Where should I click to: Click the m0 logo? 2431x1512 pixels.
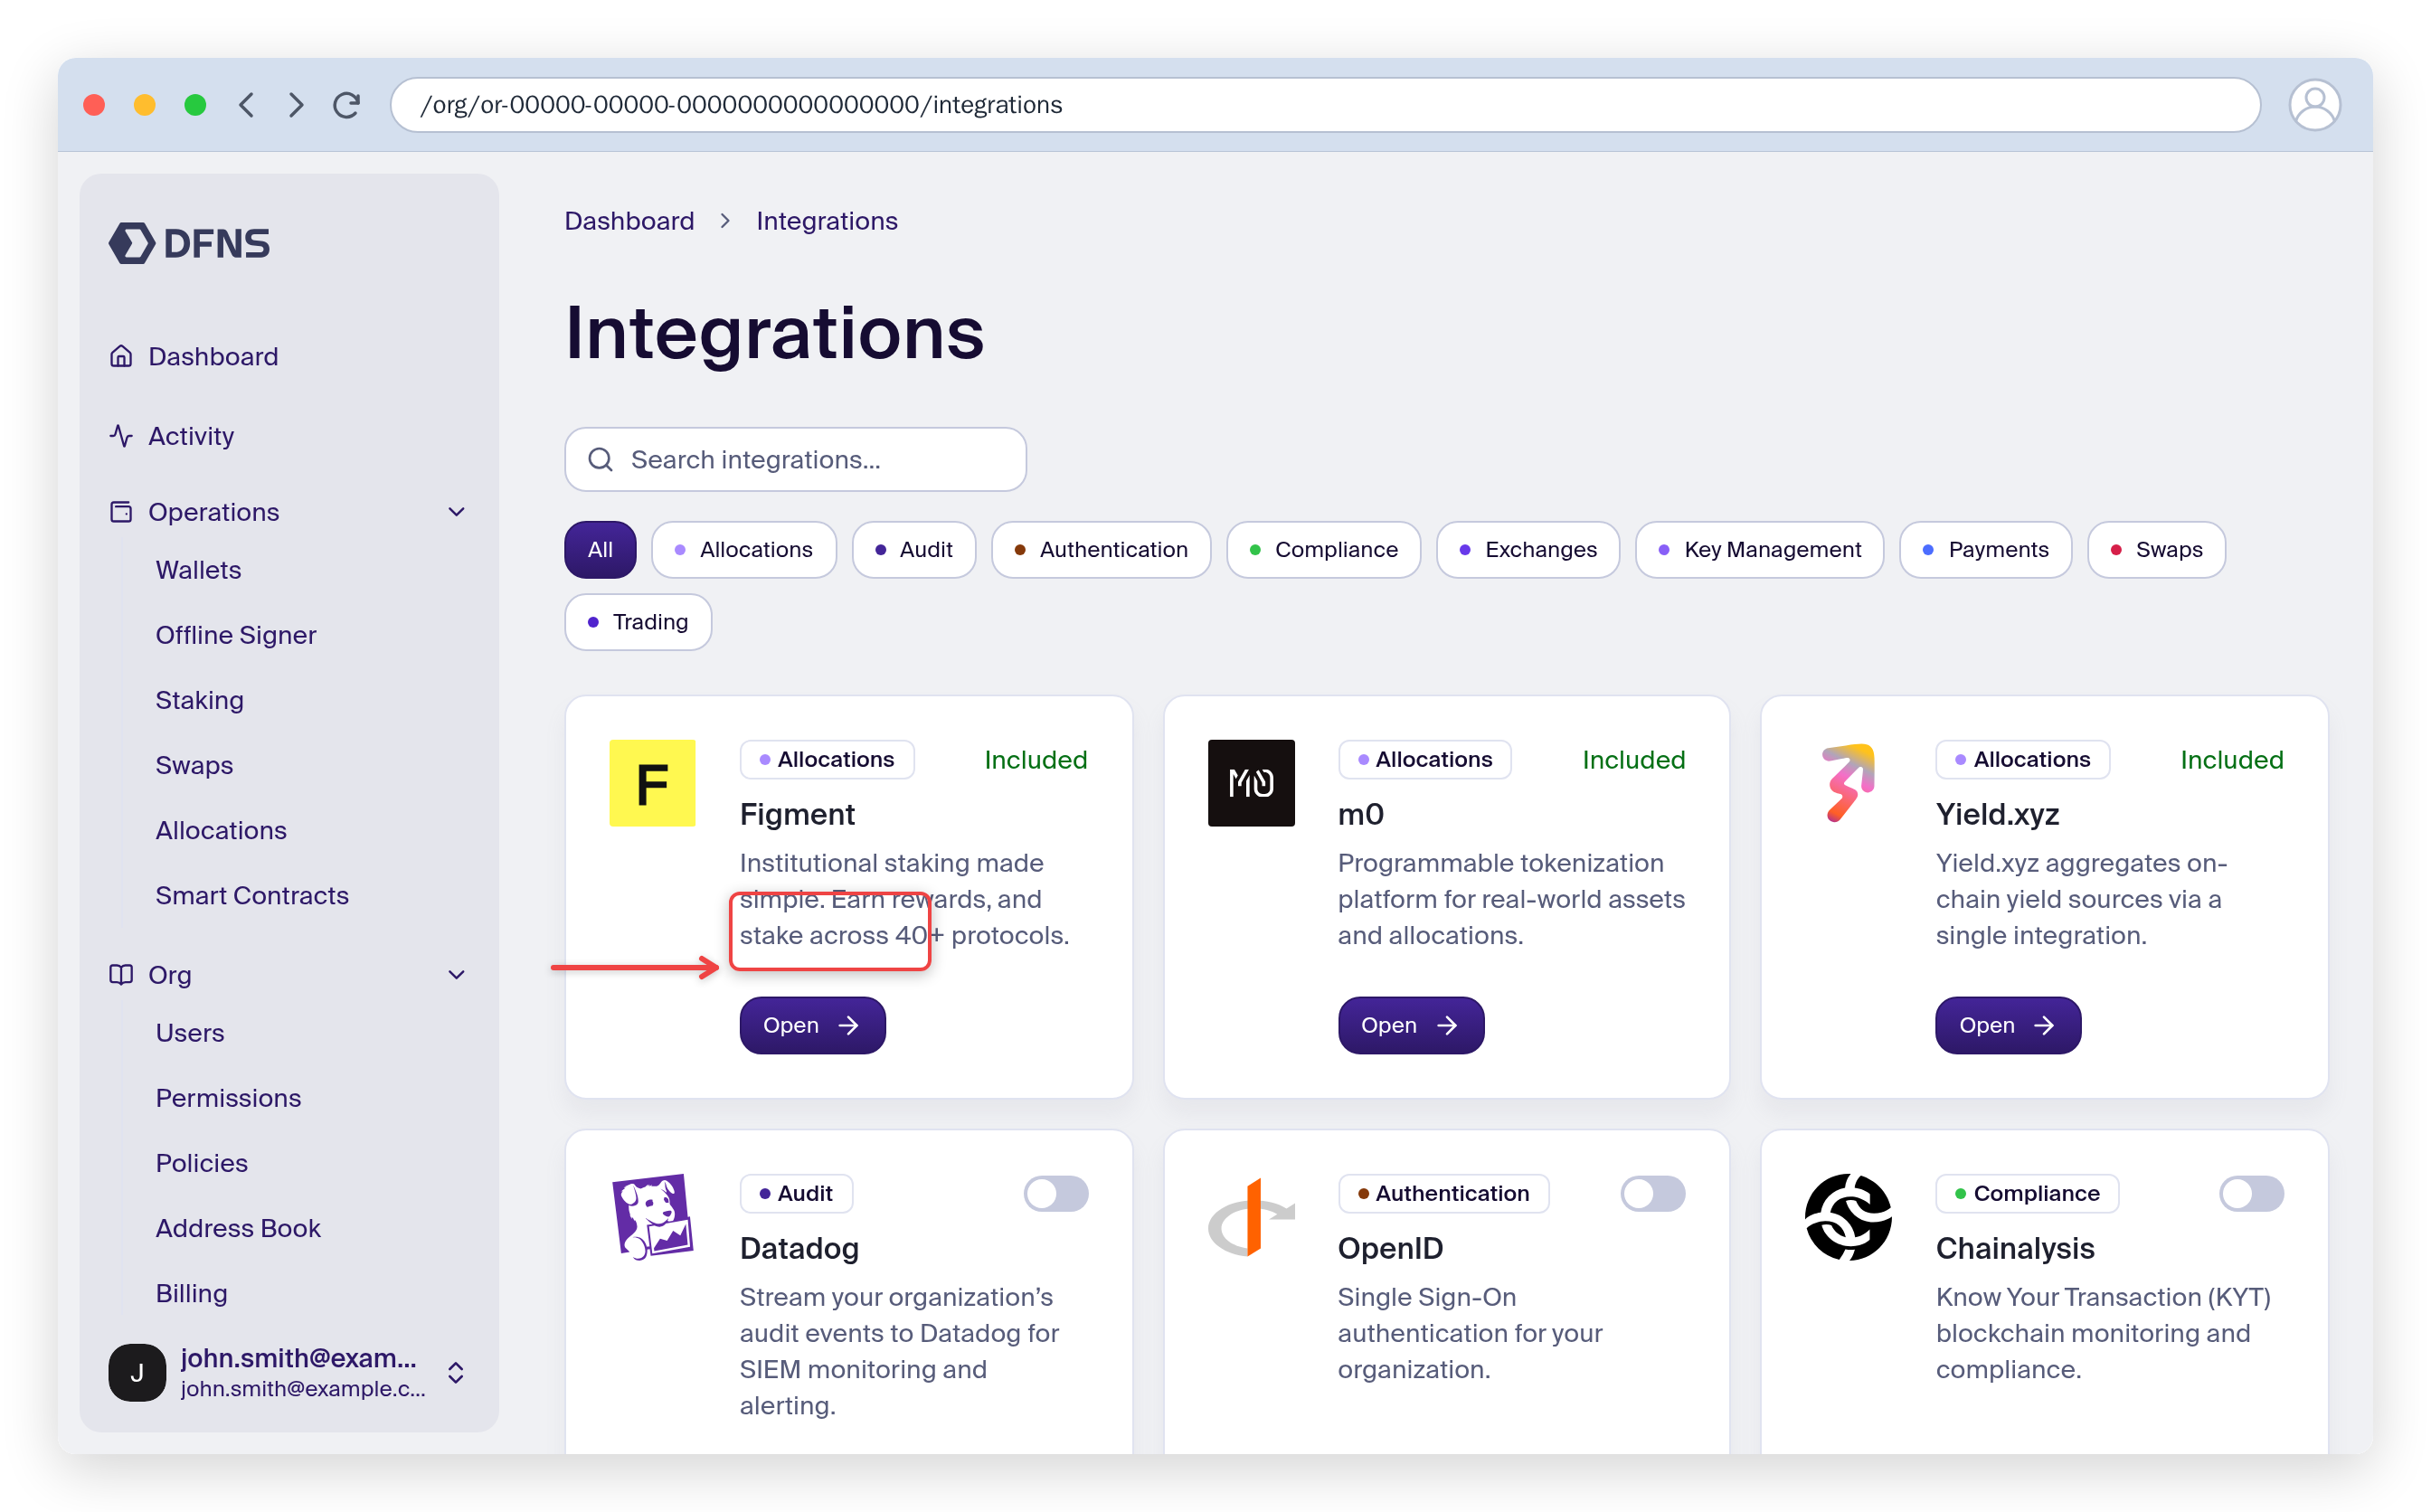click(1250, 783)
